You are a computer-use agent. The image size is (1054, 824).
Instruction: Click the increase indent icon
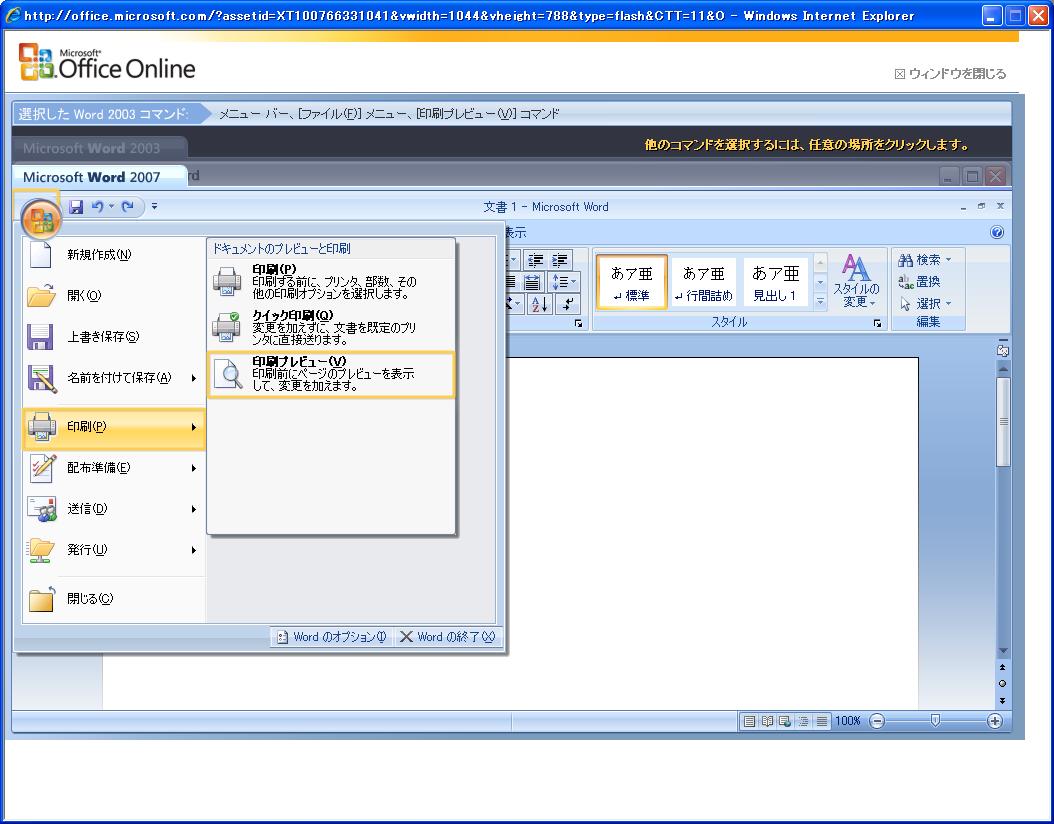[560, 260]
